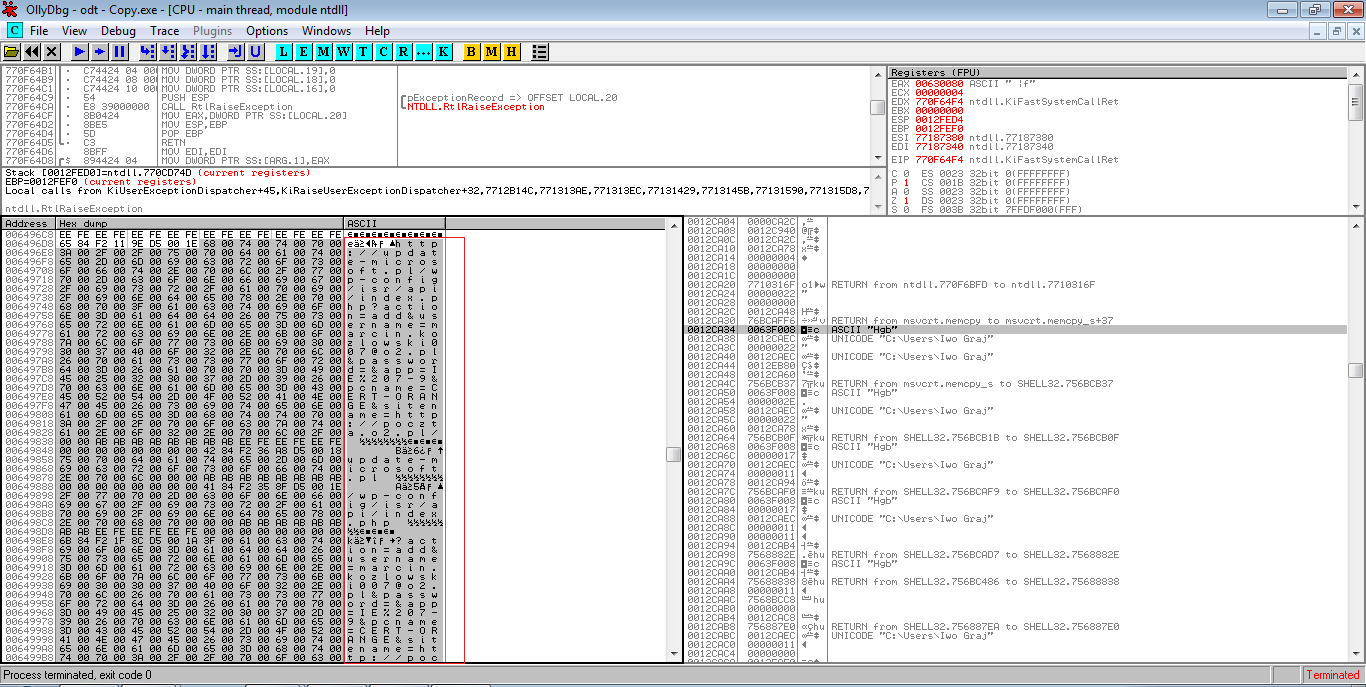Open the Trace menu
This screenshot has height=687, width=1366.
164,31
